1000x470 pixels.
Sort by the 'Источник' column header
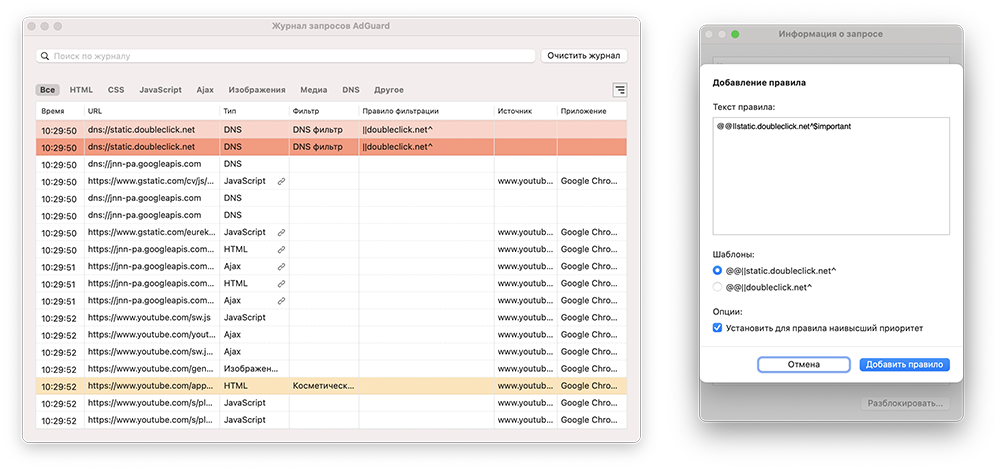pos(526,111)
